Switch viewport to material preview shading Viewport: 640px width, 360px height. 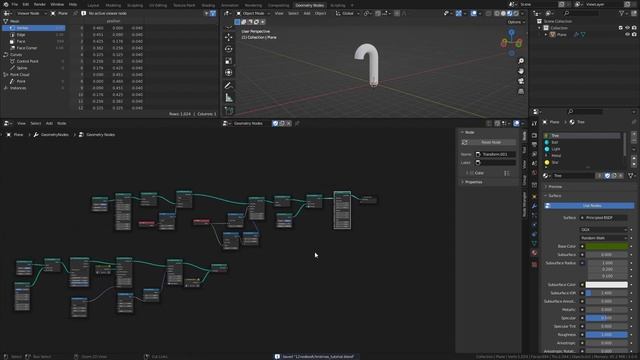tap(509, 13)
